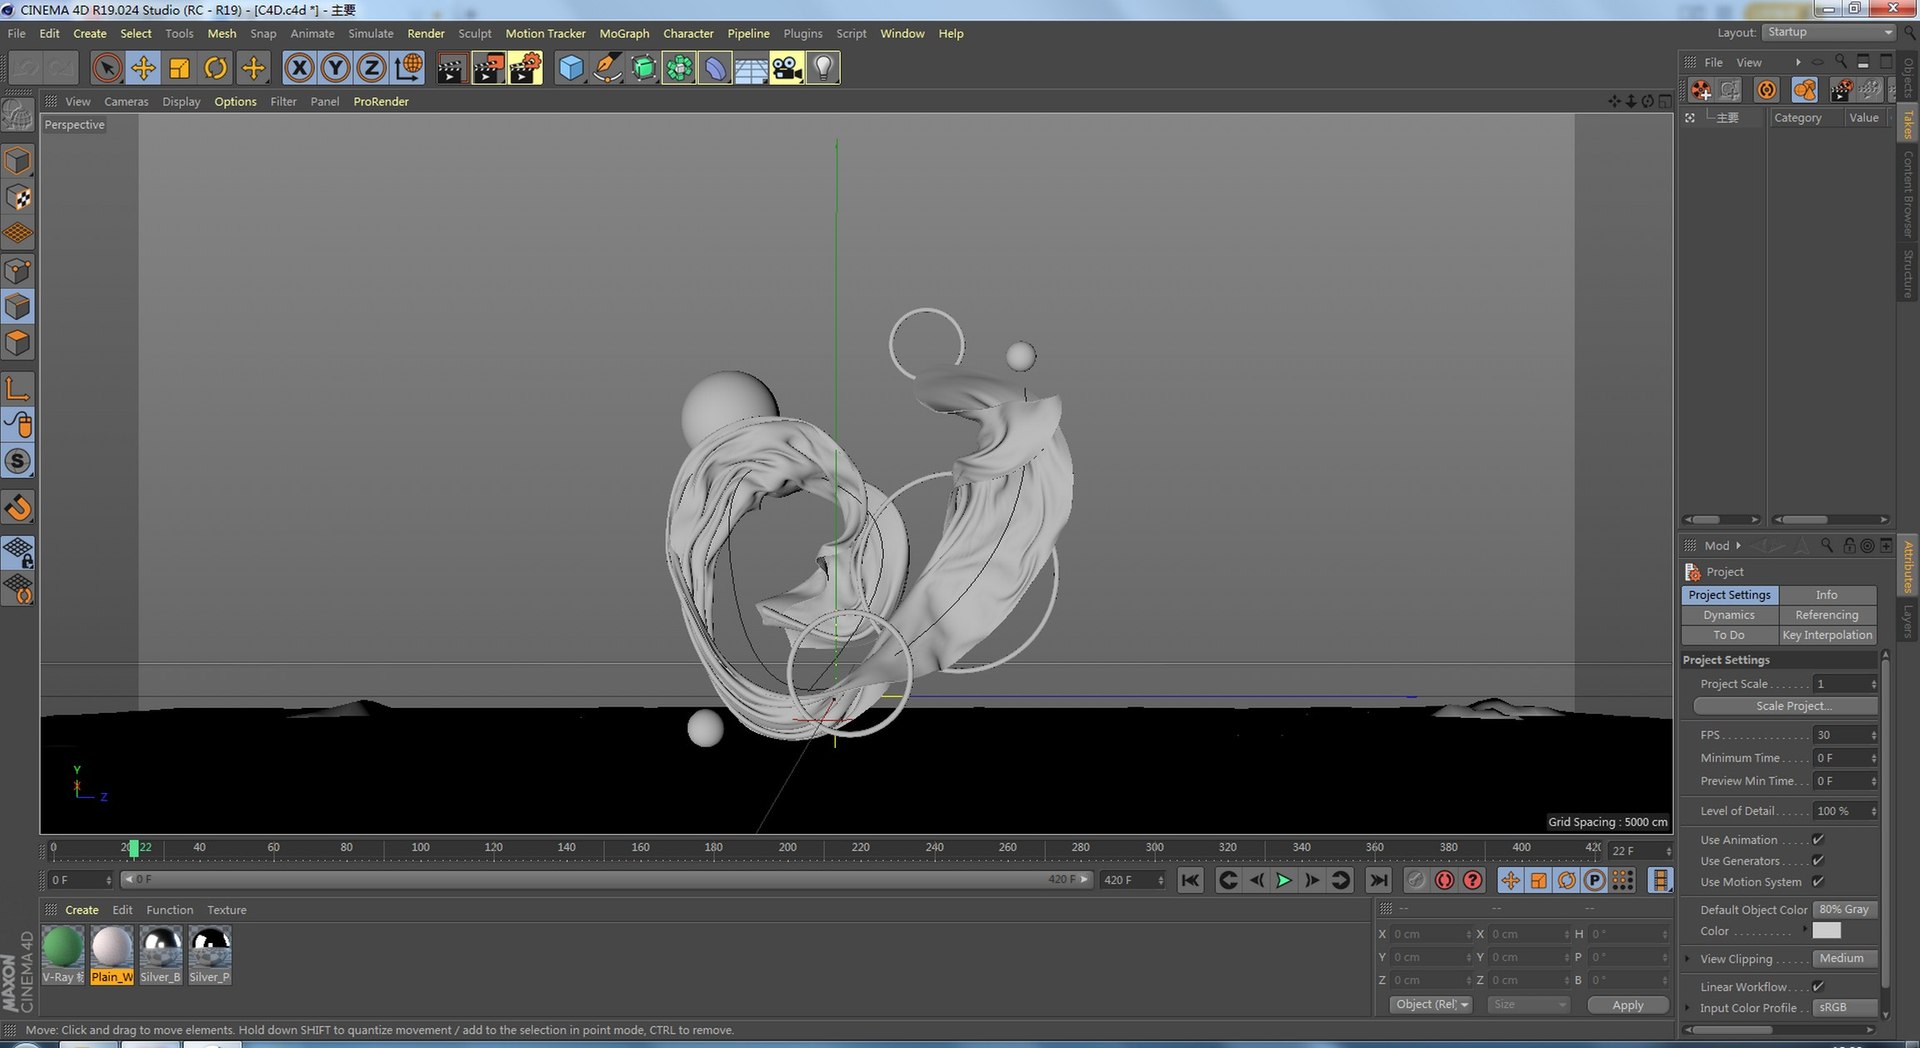
Task: Click Apply in coordinates panel
Action: point(1628,1005)
